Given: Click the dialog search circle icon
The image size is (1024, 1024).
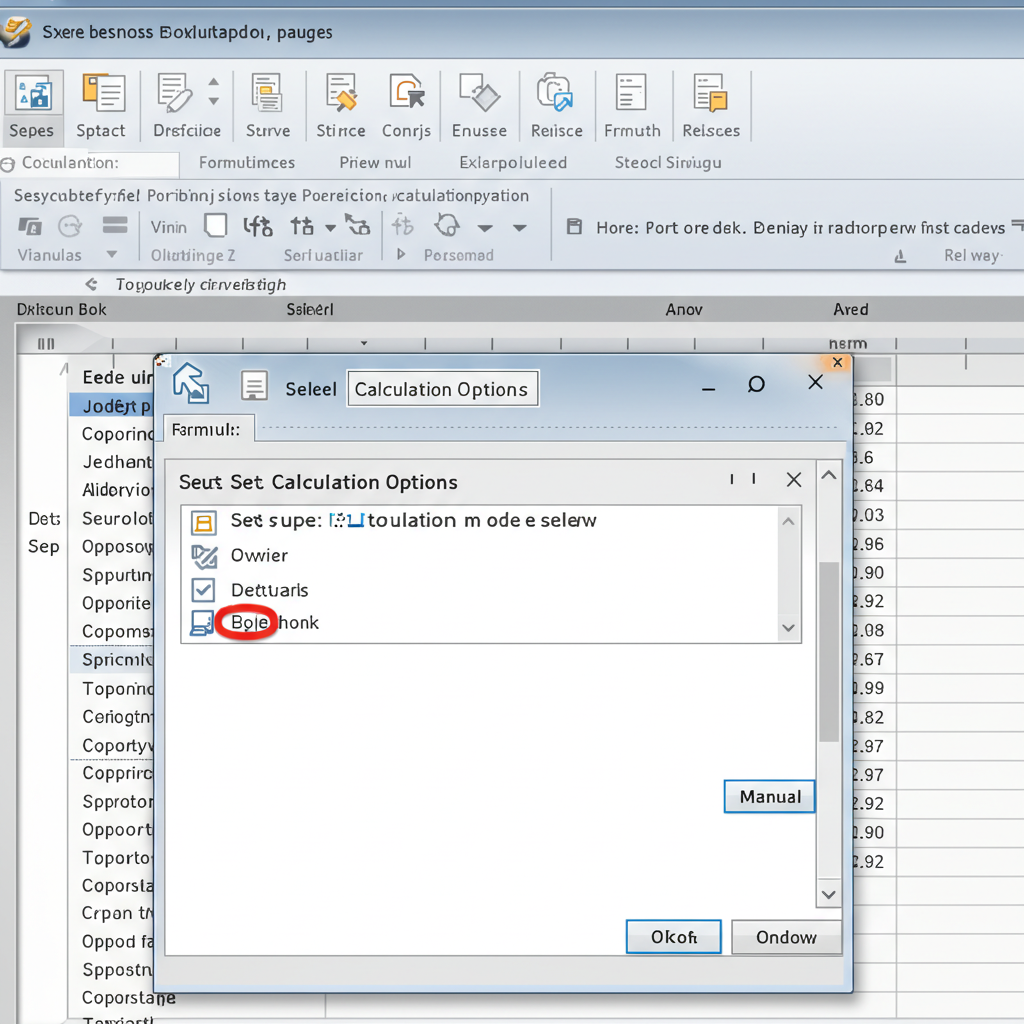Looking at the screenshot, I should coord(756,384).
